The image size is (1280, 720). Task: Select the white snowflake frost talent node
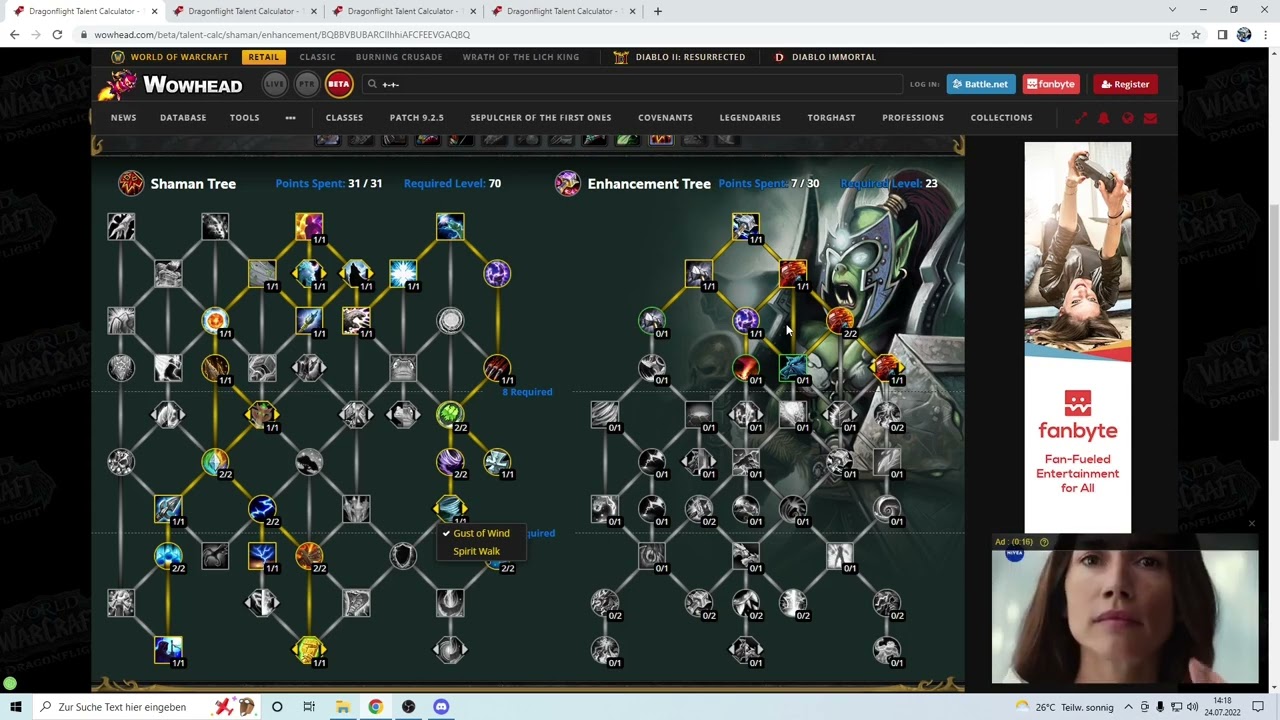point(403,273)
